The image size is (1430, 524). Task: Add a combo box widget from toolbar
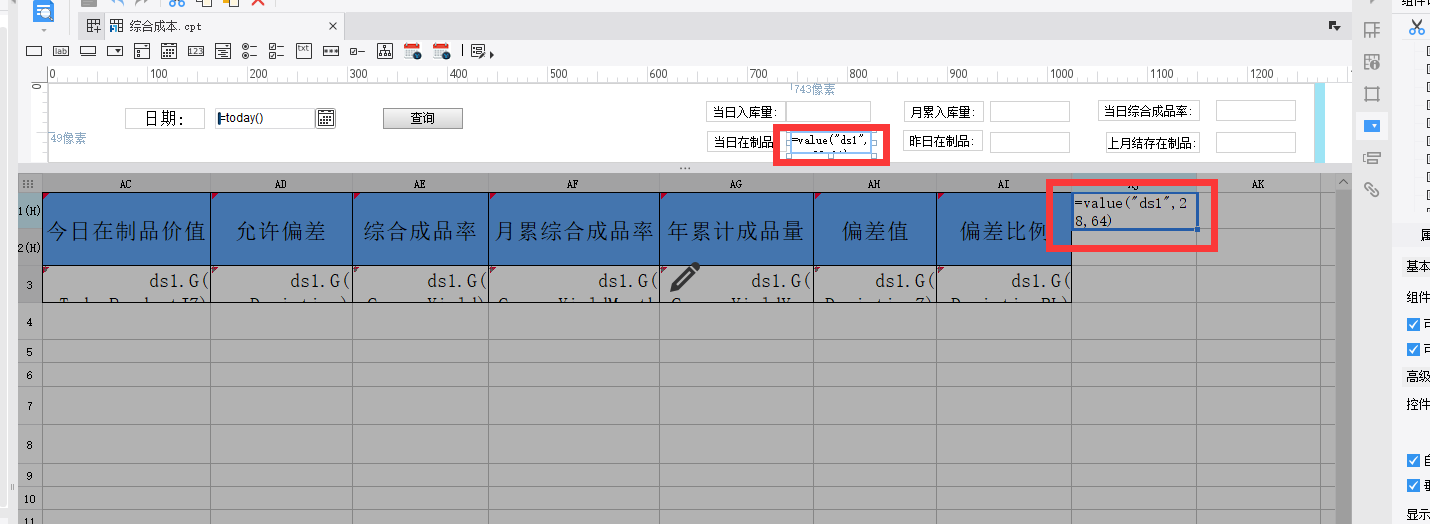(x=115, y=50)
